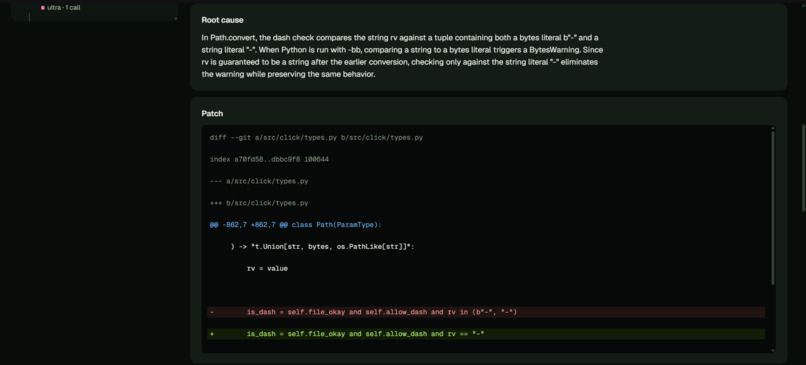Click the patch code block scrollbar

tap(772, 208)
